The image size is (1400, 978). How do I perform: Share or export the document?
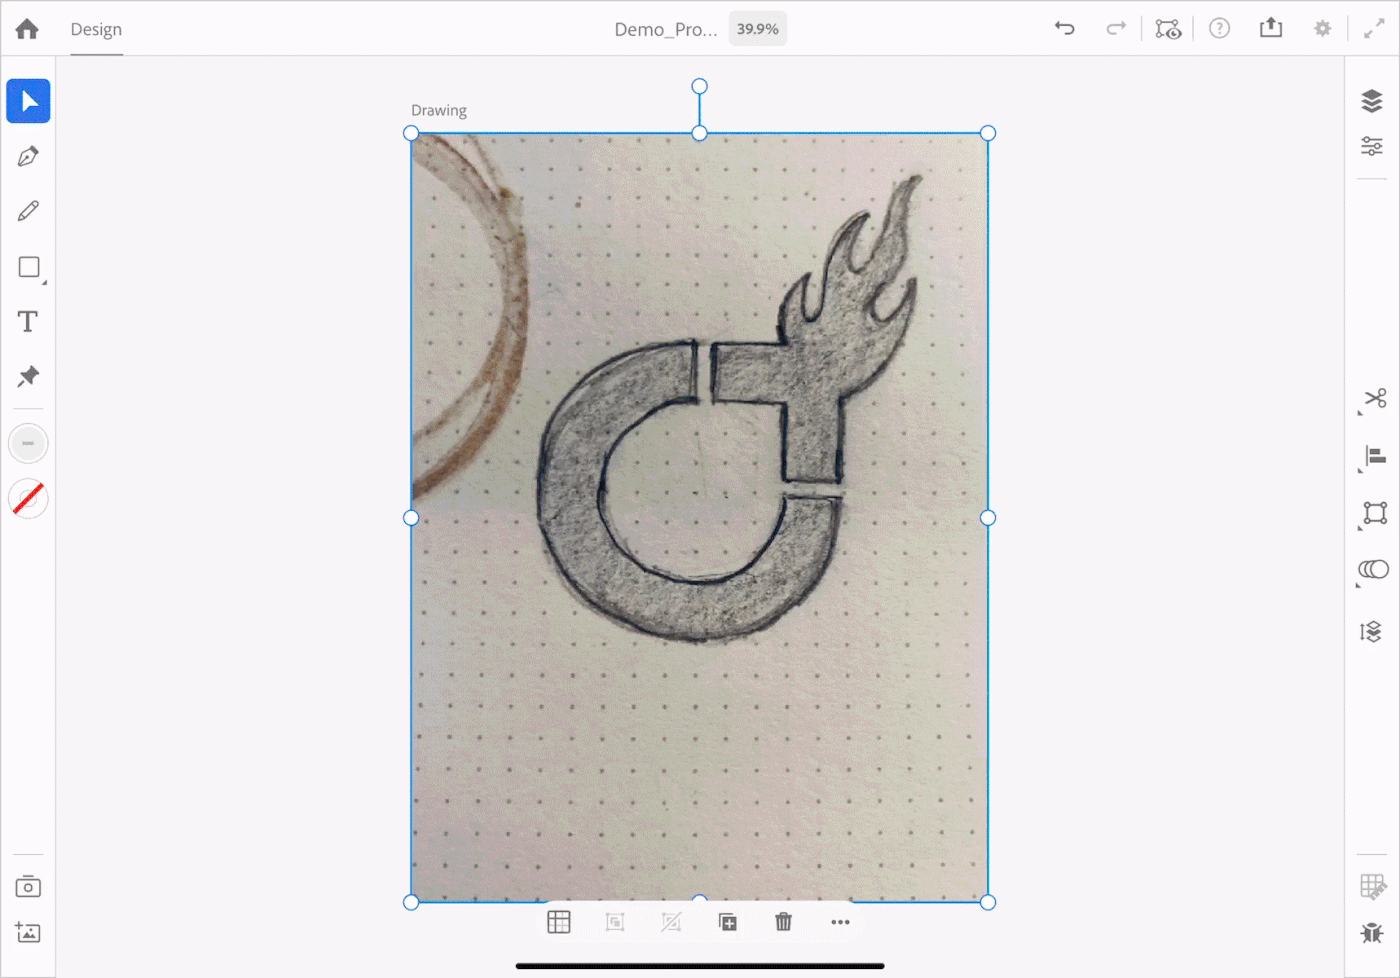coord(1270,27)
